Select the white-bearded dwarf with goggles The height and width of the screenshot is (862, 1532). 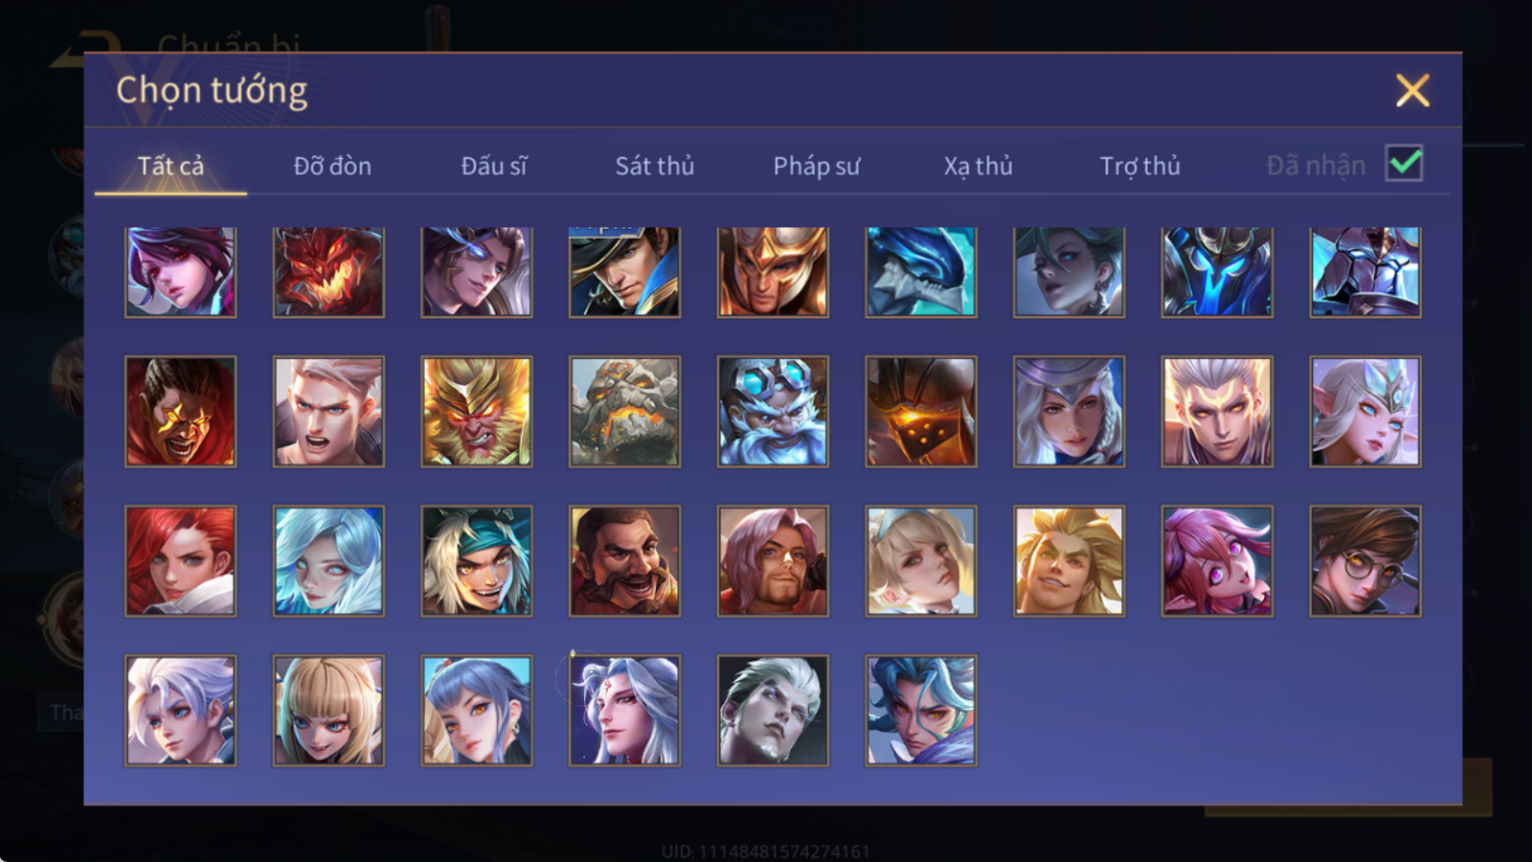click(773, 412)
